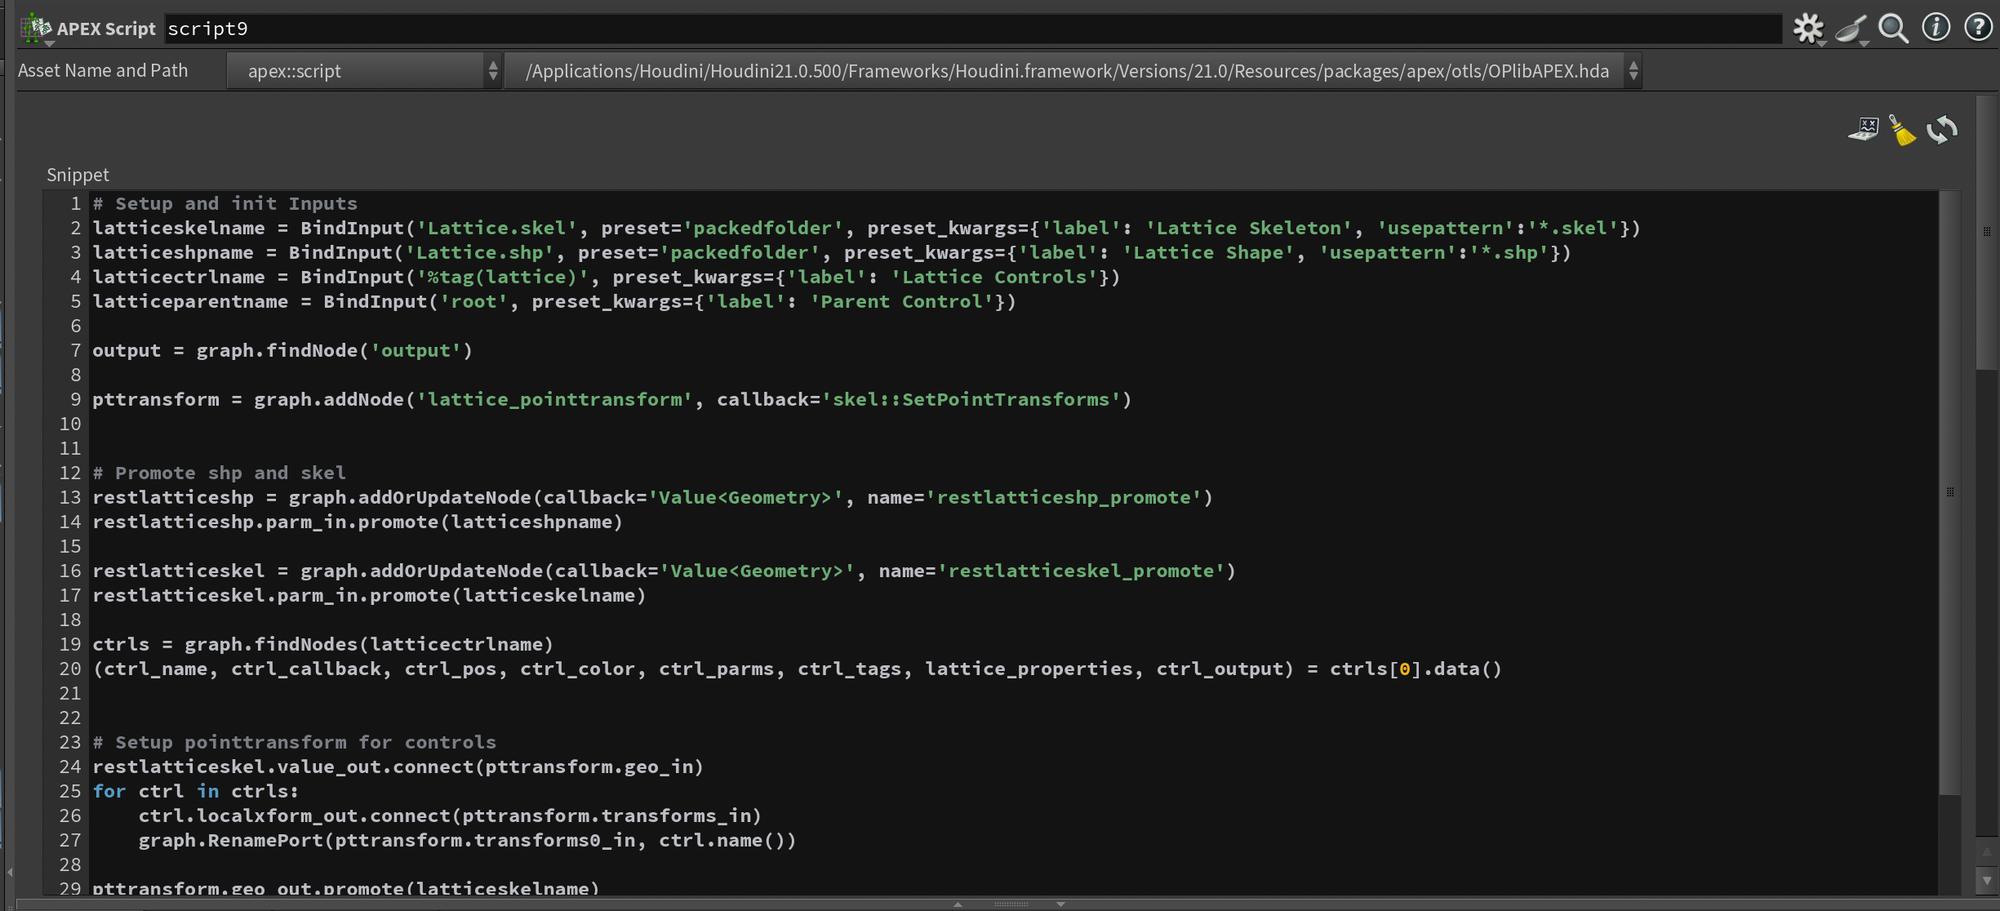Click the crashed laptop icon above snippet
This screenshot has height=911, width=2000.
click(x=1863, y=129)
